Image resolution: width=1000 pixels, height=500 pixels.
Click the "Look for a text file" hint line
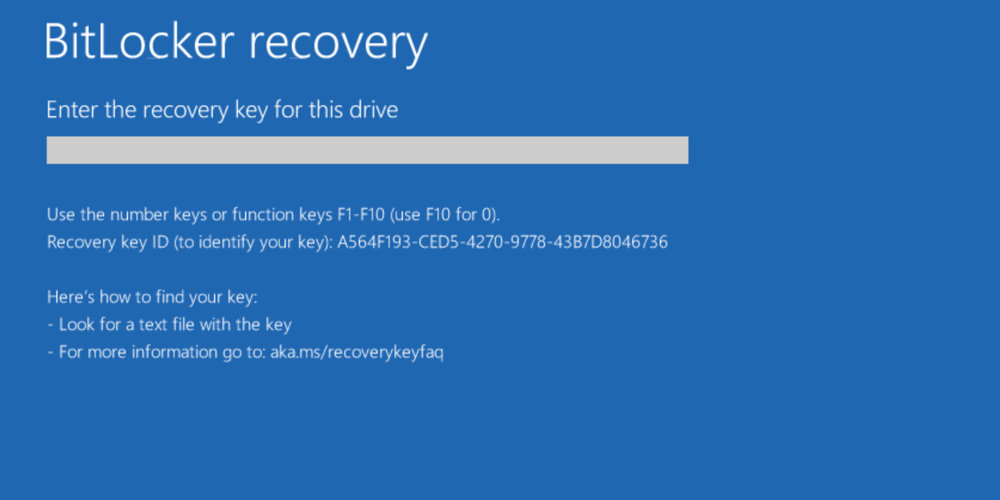(x=134, y=324)
